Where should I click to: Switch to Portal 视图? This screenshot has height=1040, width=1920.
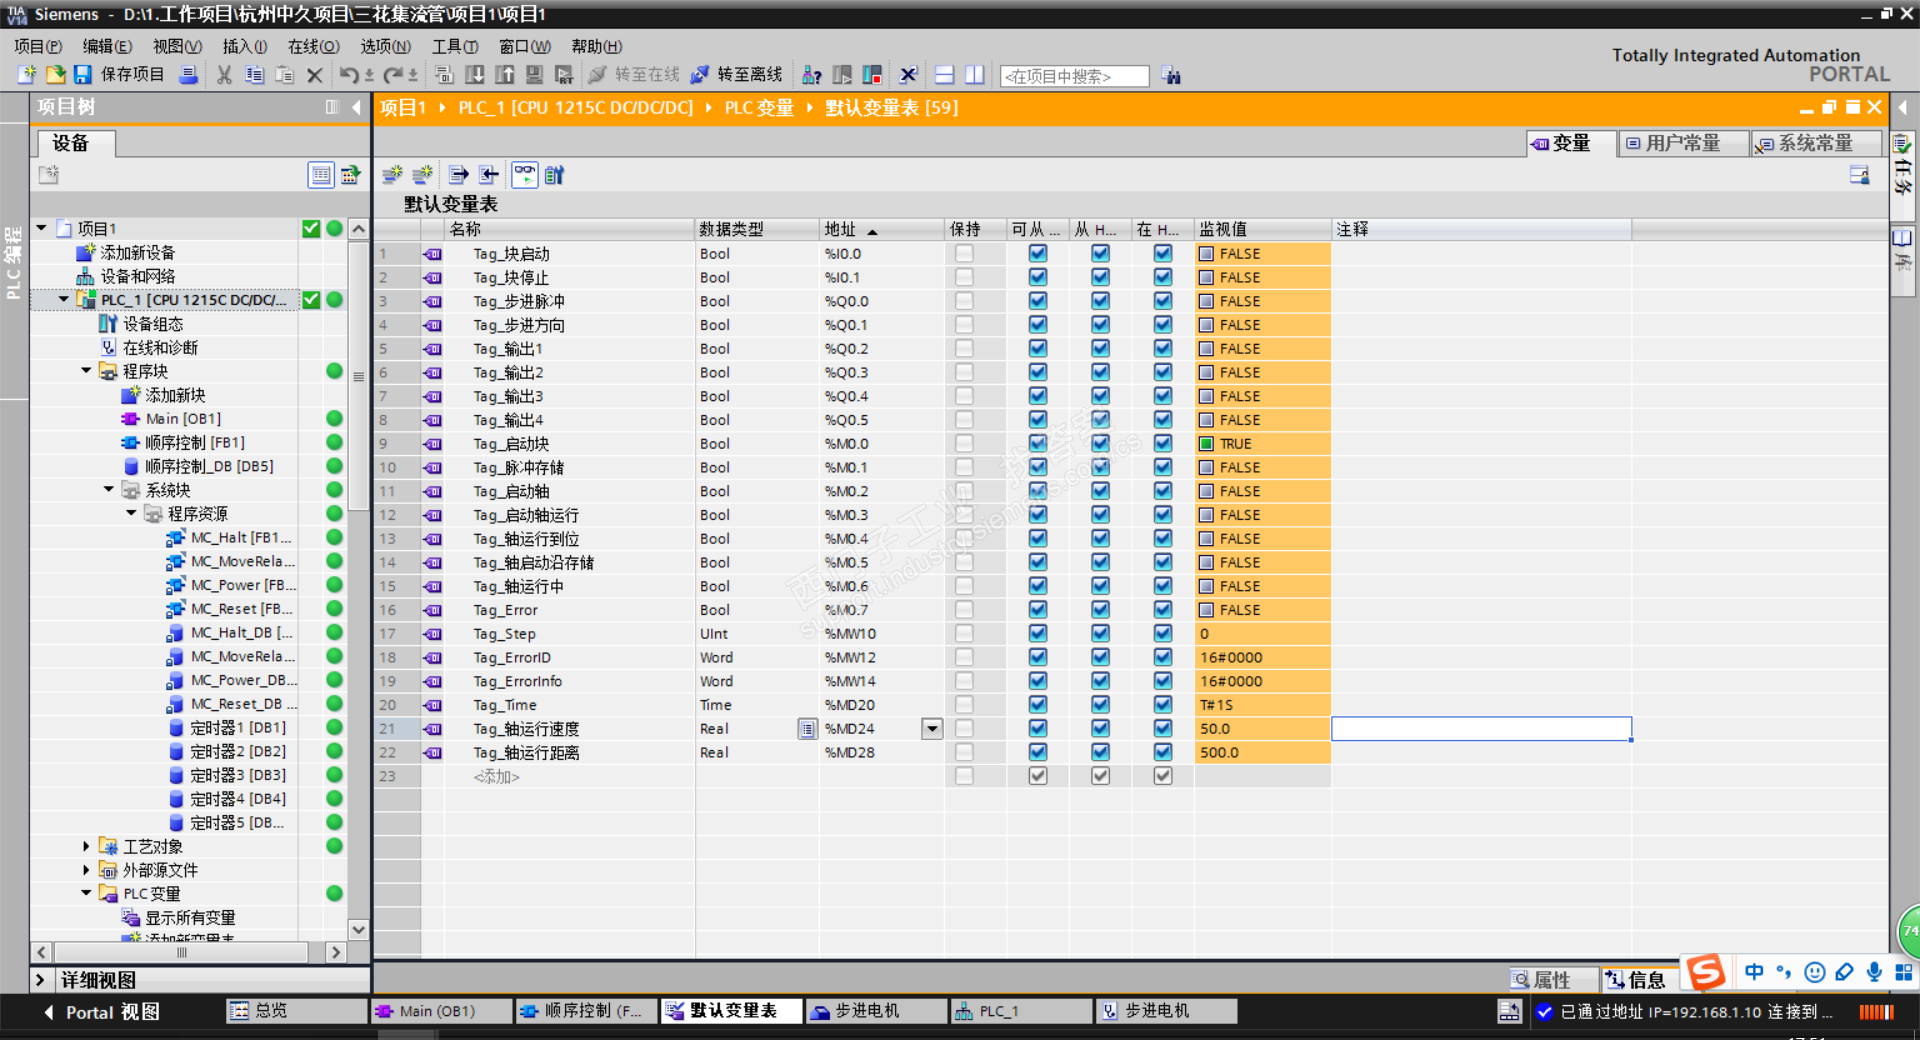pyautogui.click(x=102, y=1012)
